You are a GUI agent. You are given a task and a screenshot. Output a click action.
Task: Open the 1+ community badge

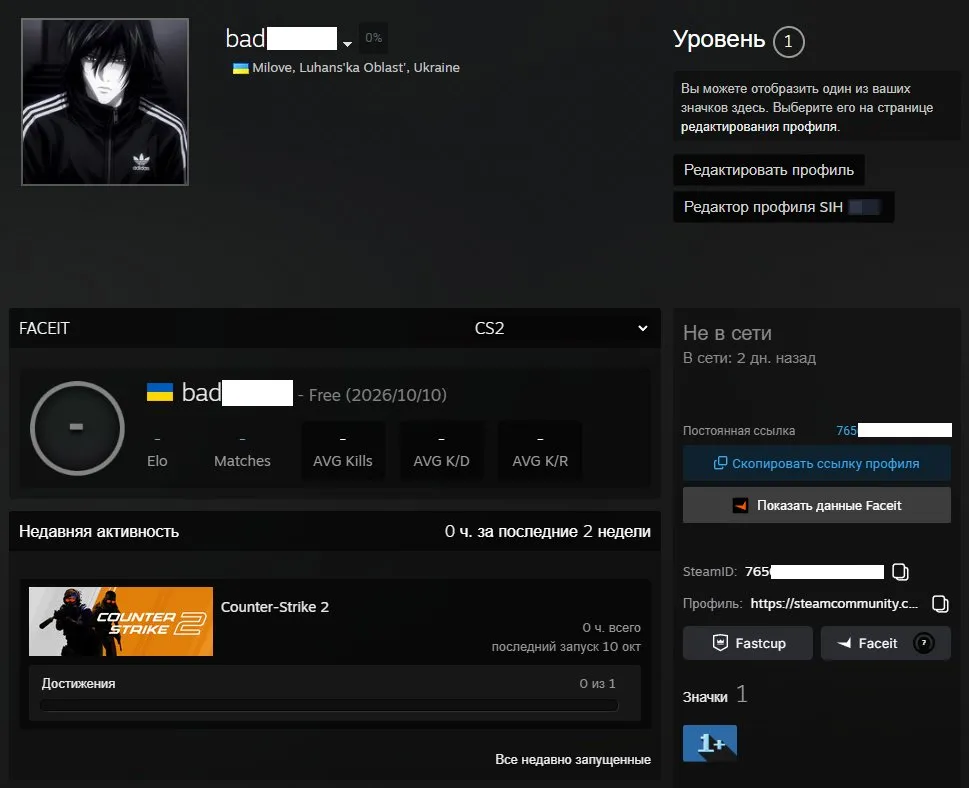[x=709, y=743]
